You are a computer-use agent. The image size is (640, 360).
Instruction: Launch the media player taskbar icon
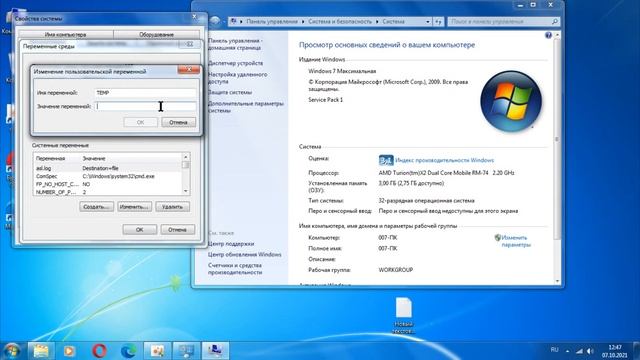coord(69,351)
